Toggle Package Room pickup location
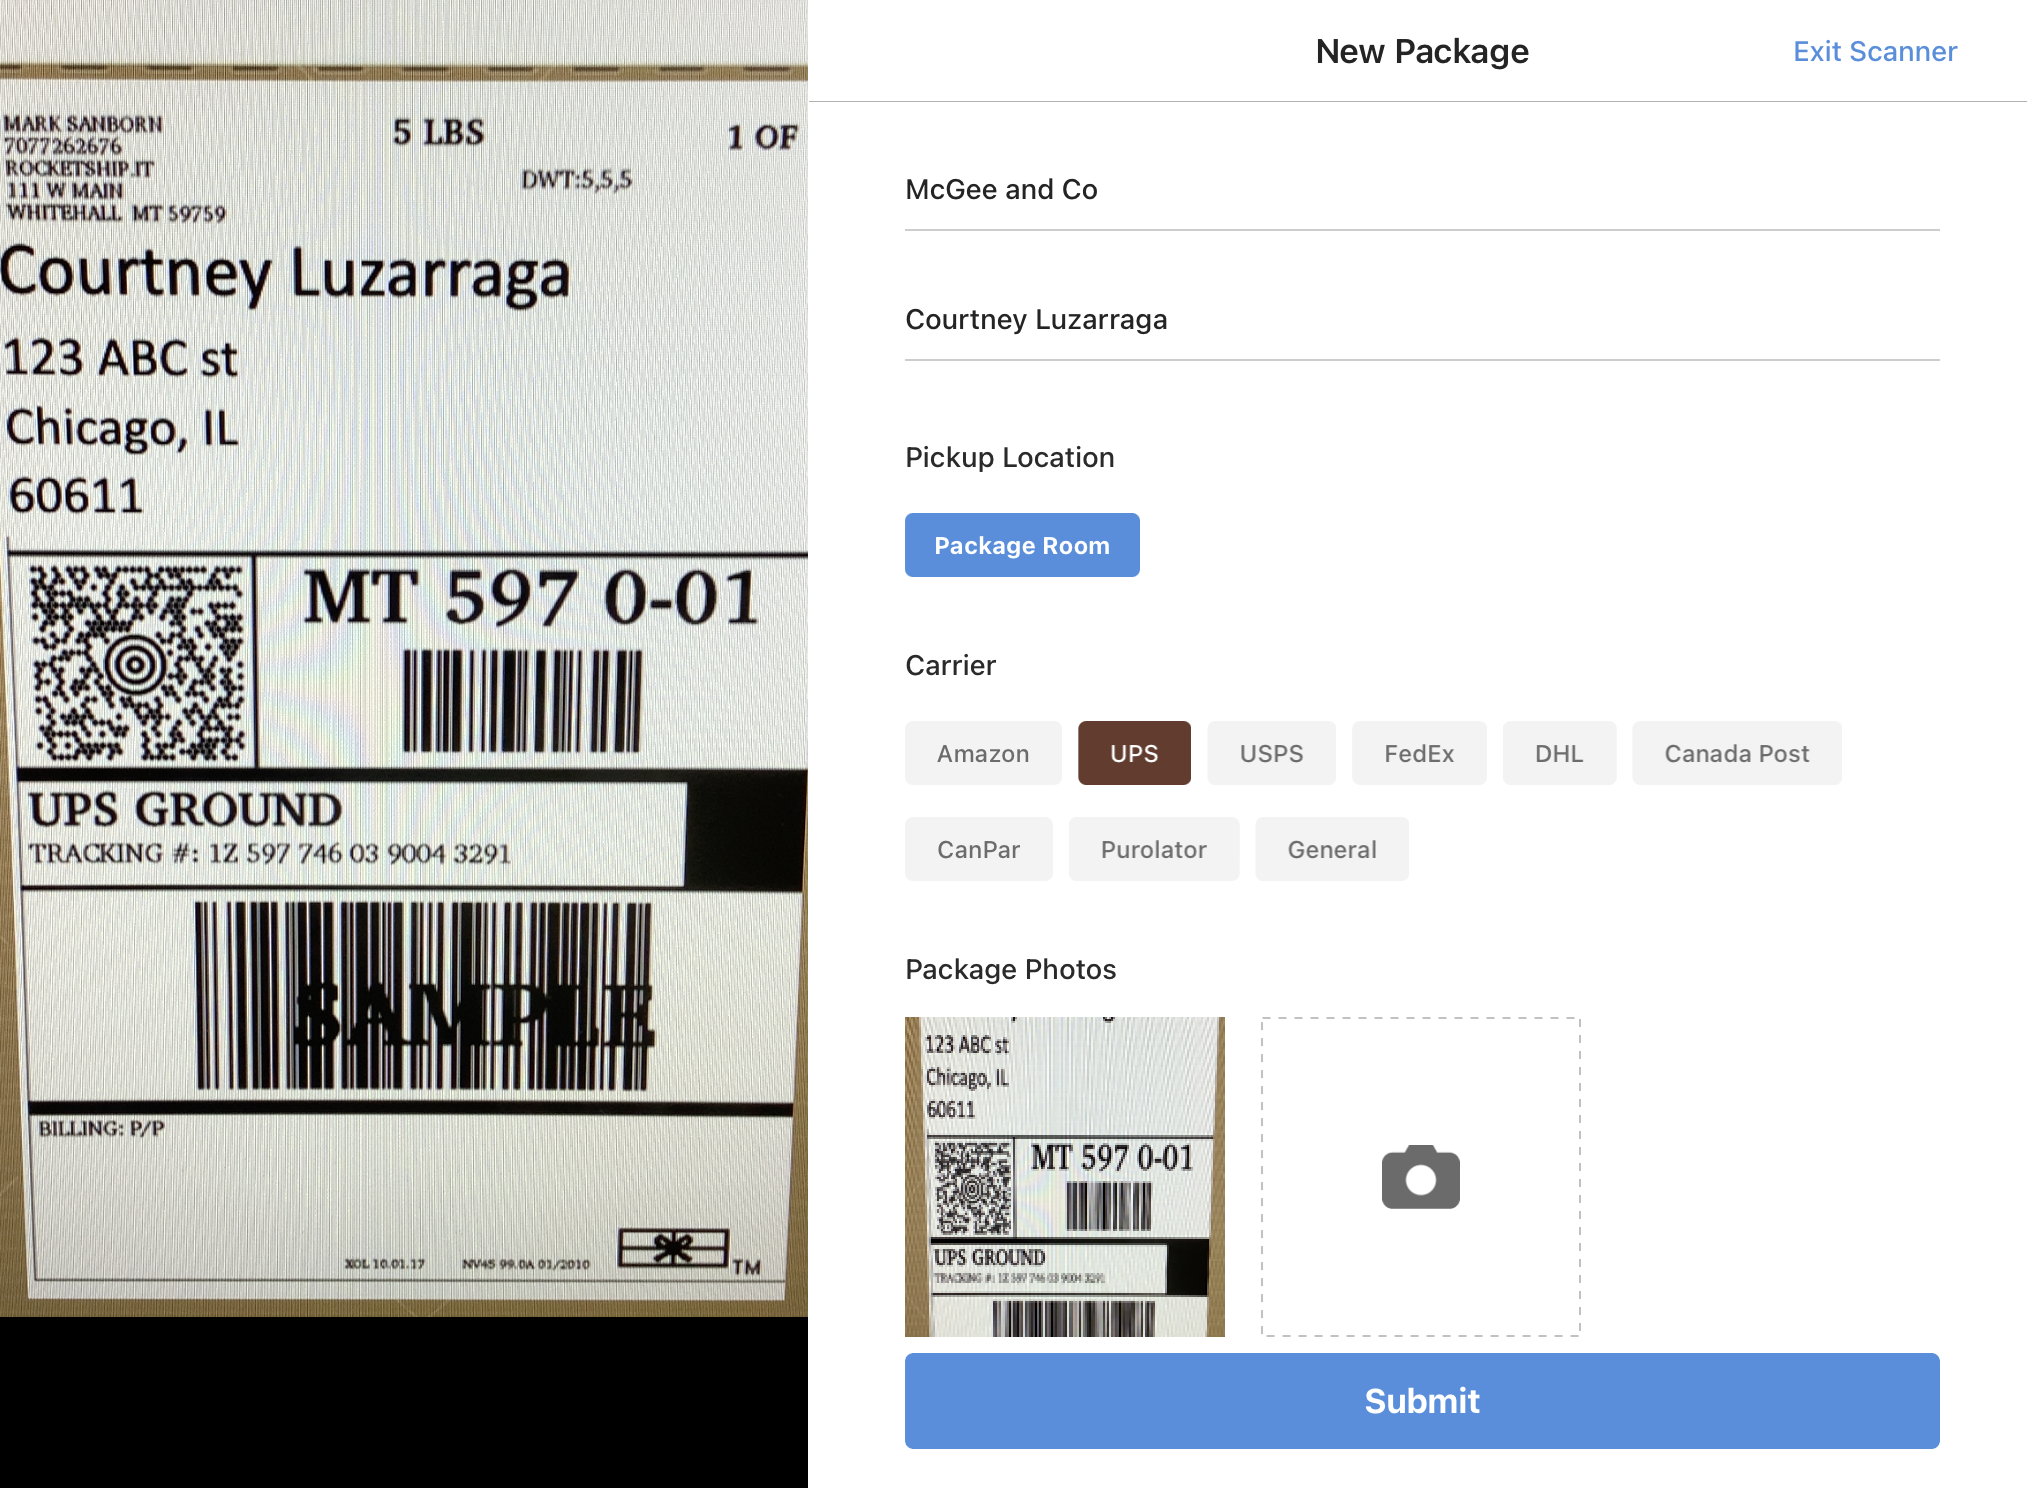2027x1488 pixels. click(x=1021, y=545)
